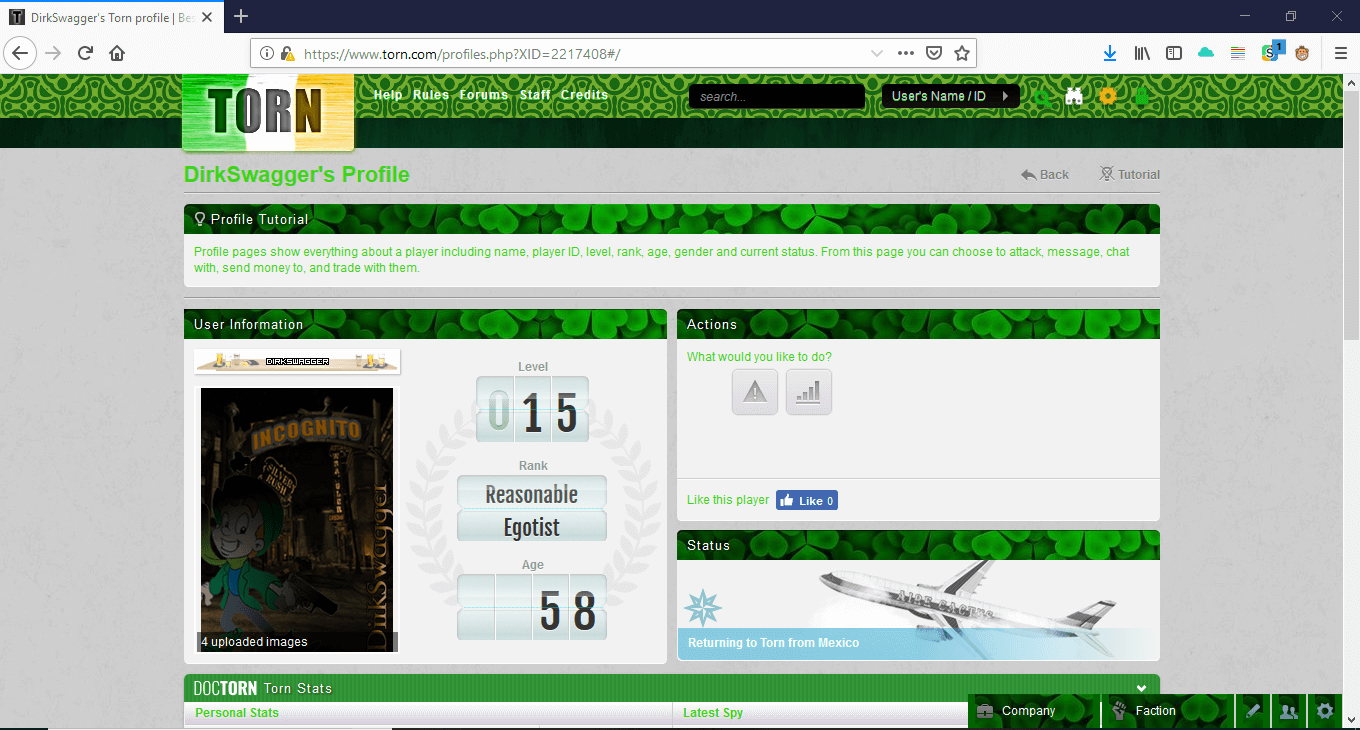Click the bar chart stats action button
Screen dimensions: 1360x730
(x=809, y=392)
